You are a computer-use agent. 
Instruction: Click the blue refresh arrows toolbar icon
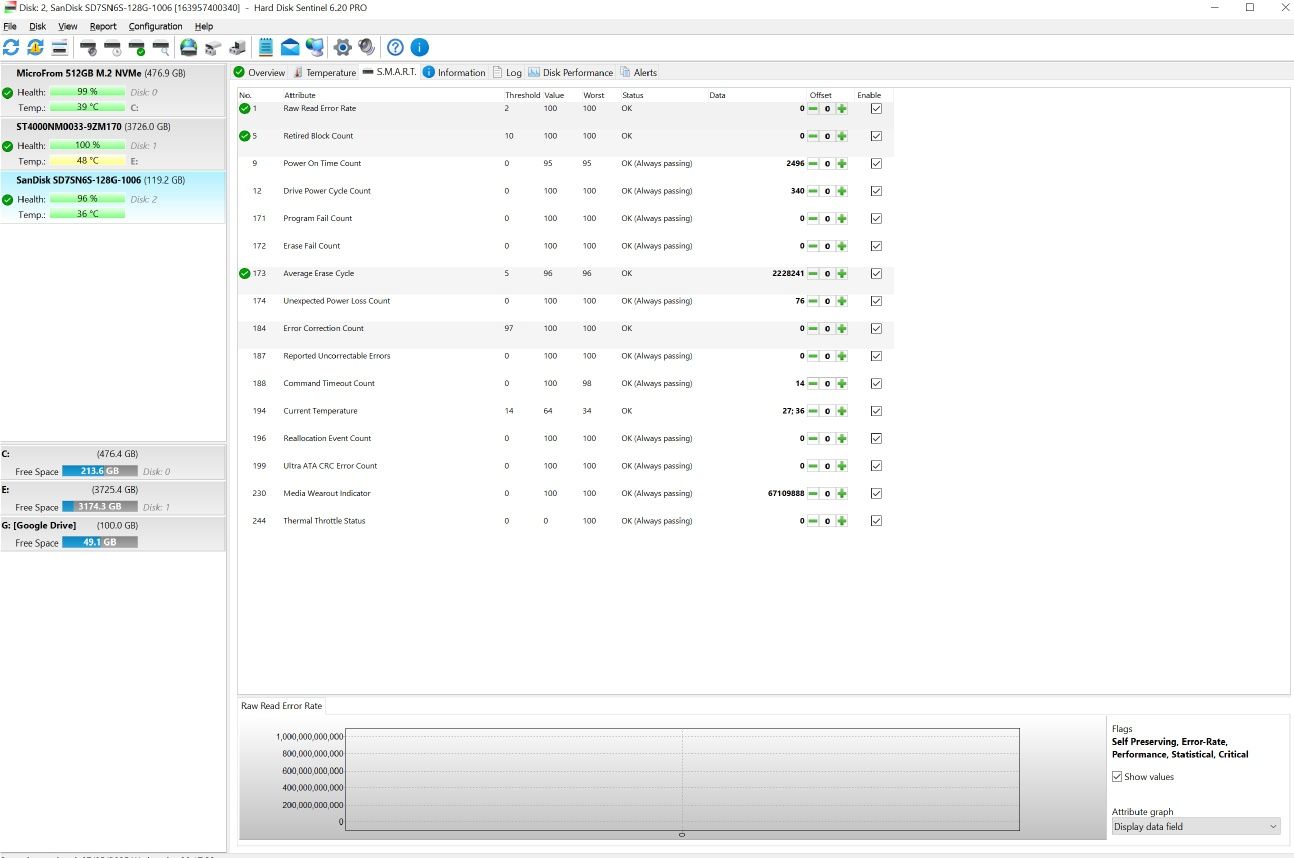(x=11, y=47)
